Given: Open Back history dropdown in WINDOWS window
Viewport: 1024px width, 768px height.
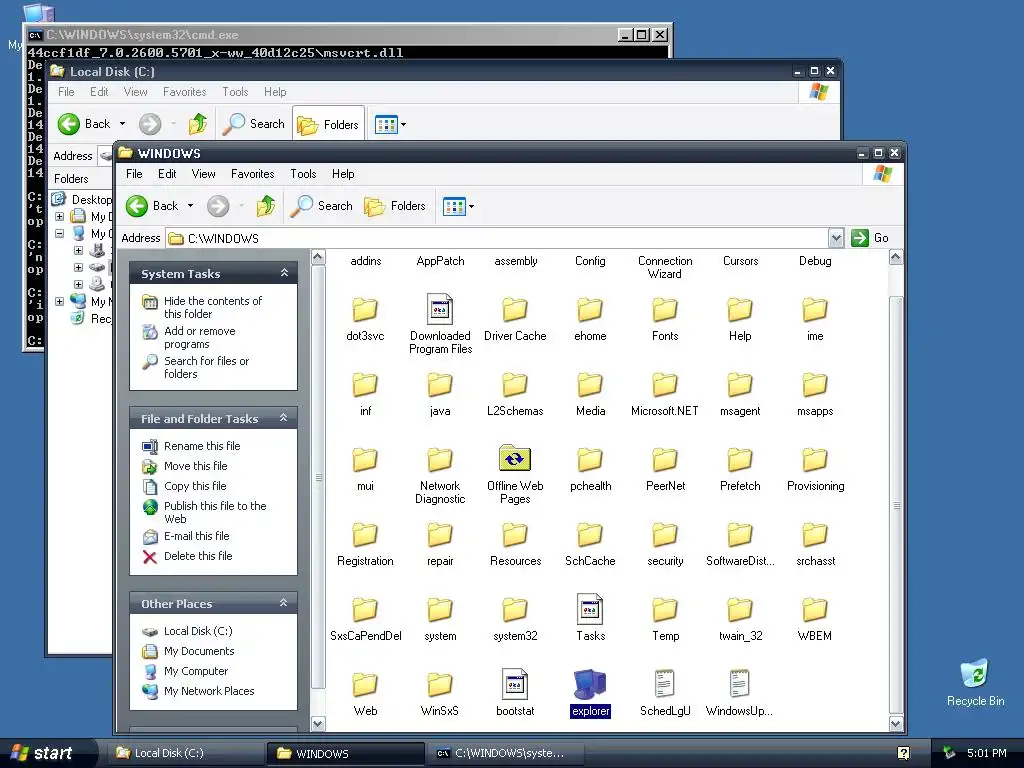Looking at the screenshot, I should [x=191, y=206].
